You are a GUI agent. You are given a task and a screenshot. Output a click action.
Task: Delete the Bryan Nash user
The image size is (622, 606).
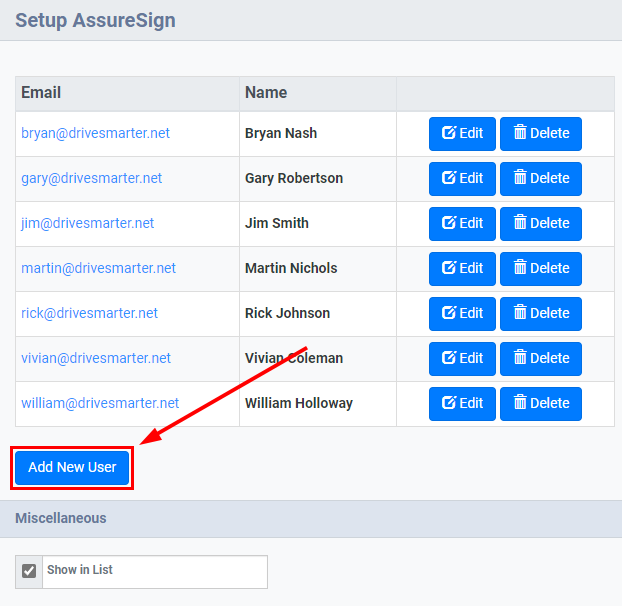(541, 134)
